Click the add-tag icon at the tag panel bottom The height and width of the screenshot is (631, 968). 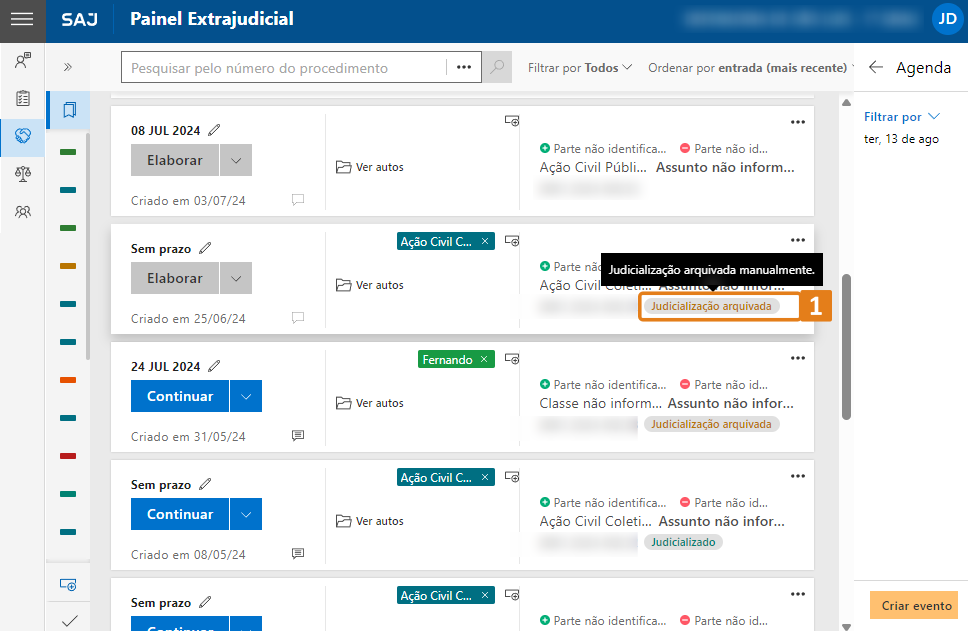(x=68, y=584)
